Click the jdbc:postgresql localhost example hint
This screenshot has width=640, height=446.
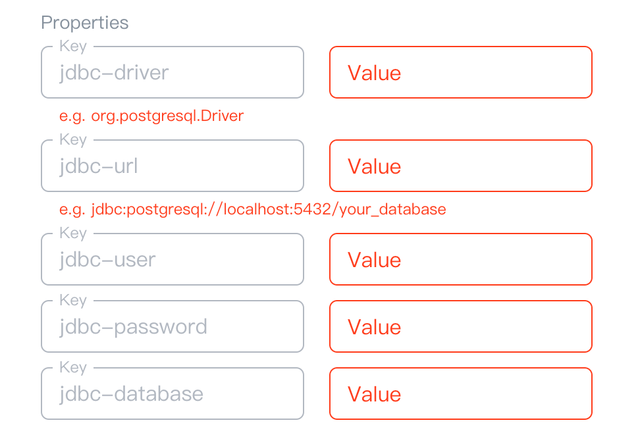click(252, 209)
